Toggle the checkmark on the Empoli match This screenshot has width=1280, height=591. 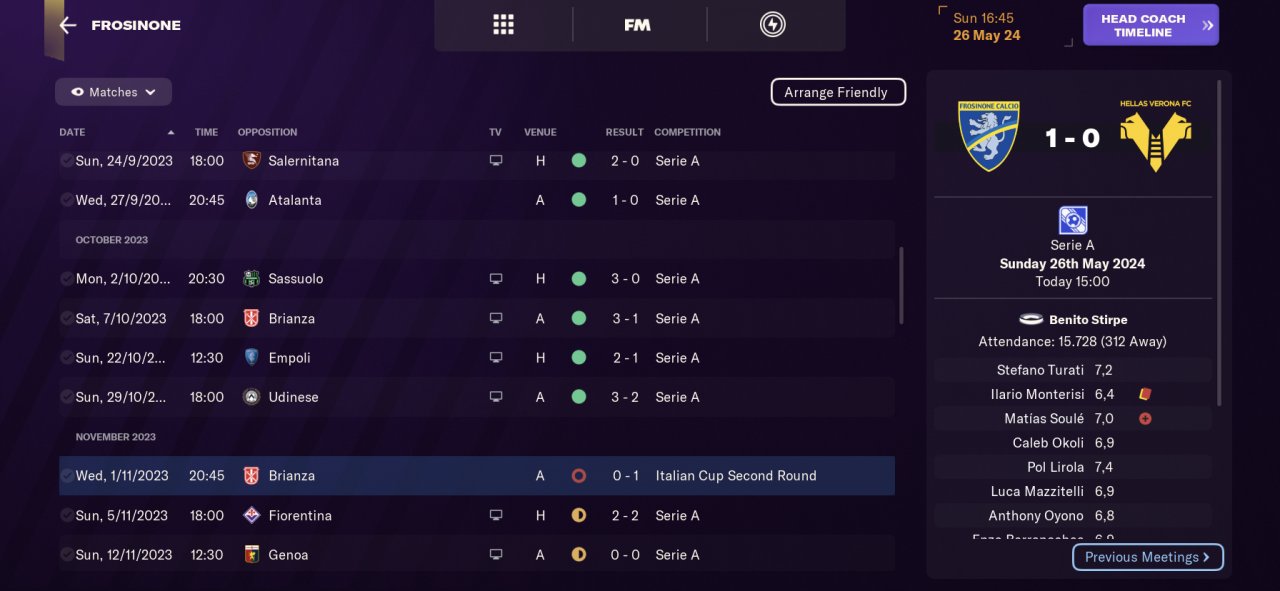(x=66, y=358)
